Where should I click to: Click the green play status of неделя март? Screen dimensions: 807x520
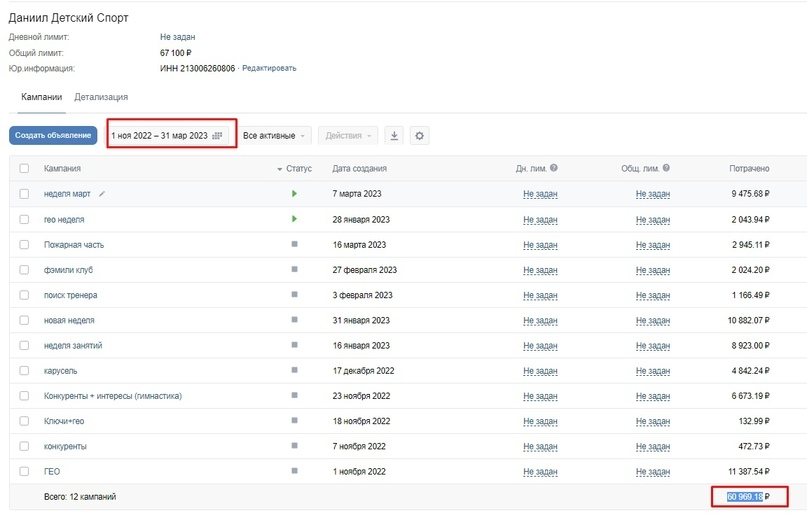tap(294, 194)
